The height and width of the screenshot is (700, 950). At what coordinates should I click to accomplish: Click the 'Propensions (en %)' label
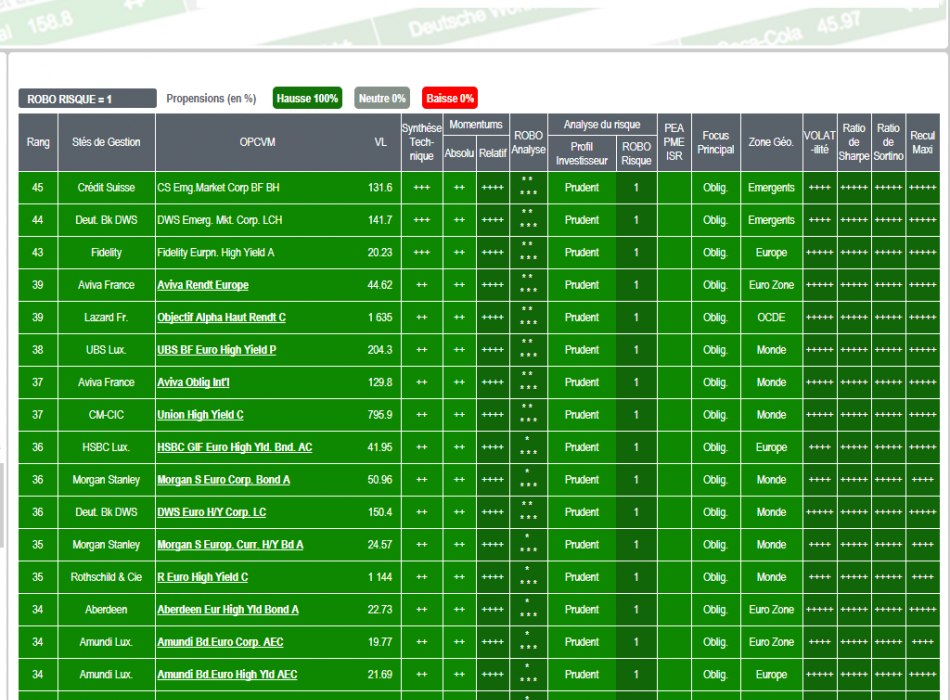click(211, 99)
